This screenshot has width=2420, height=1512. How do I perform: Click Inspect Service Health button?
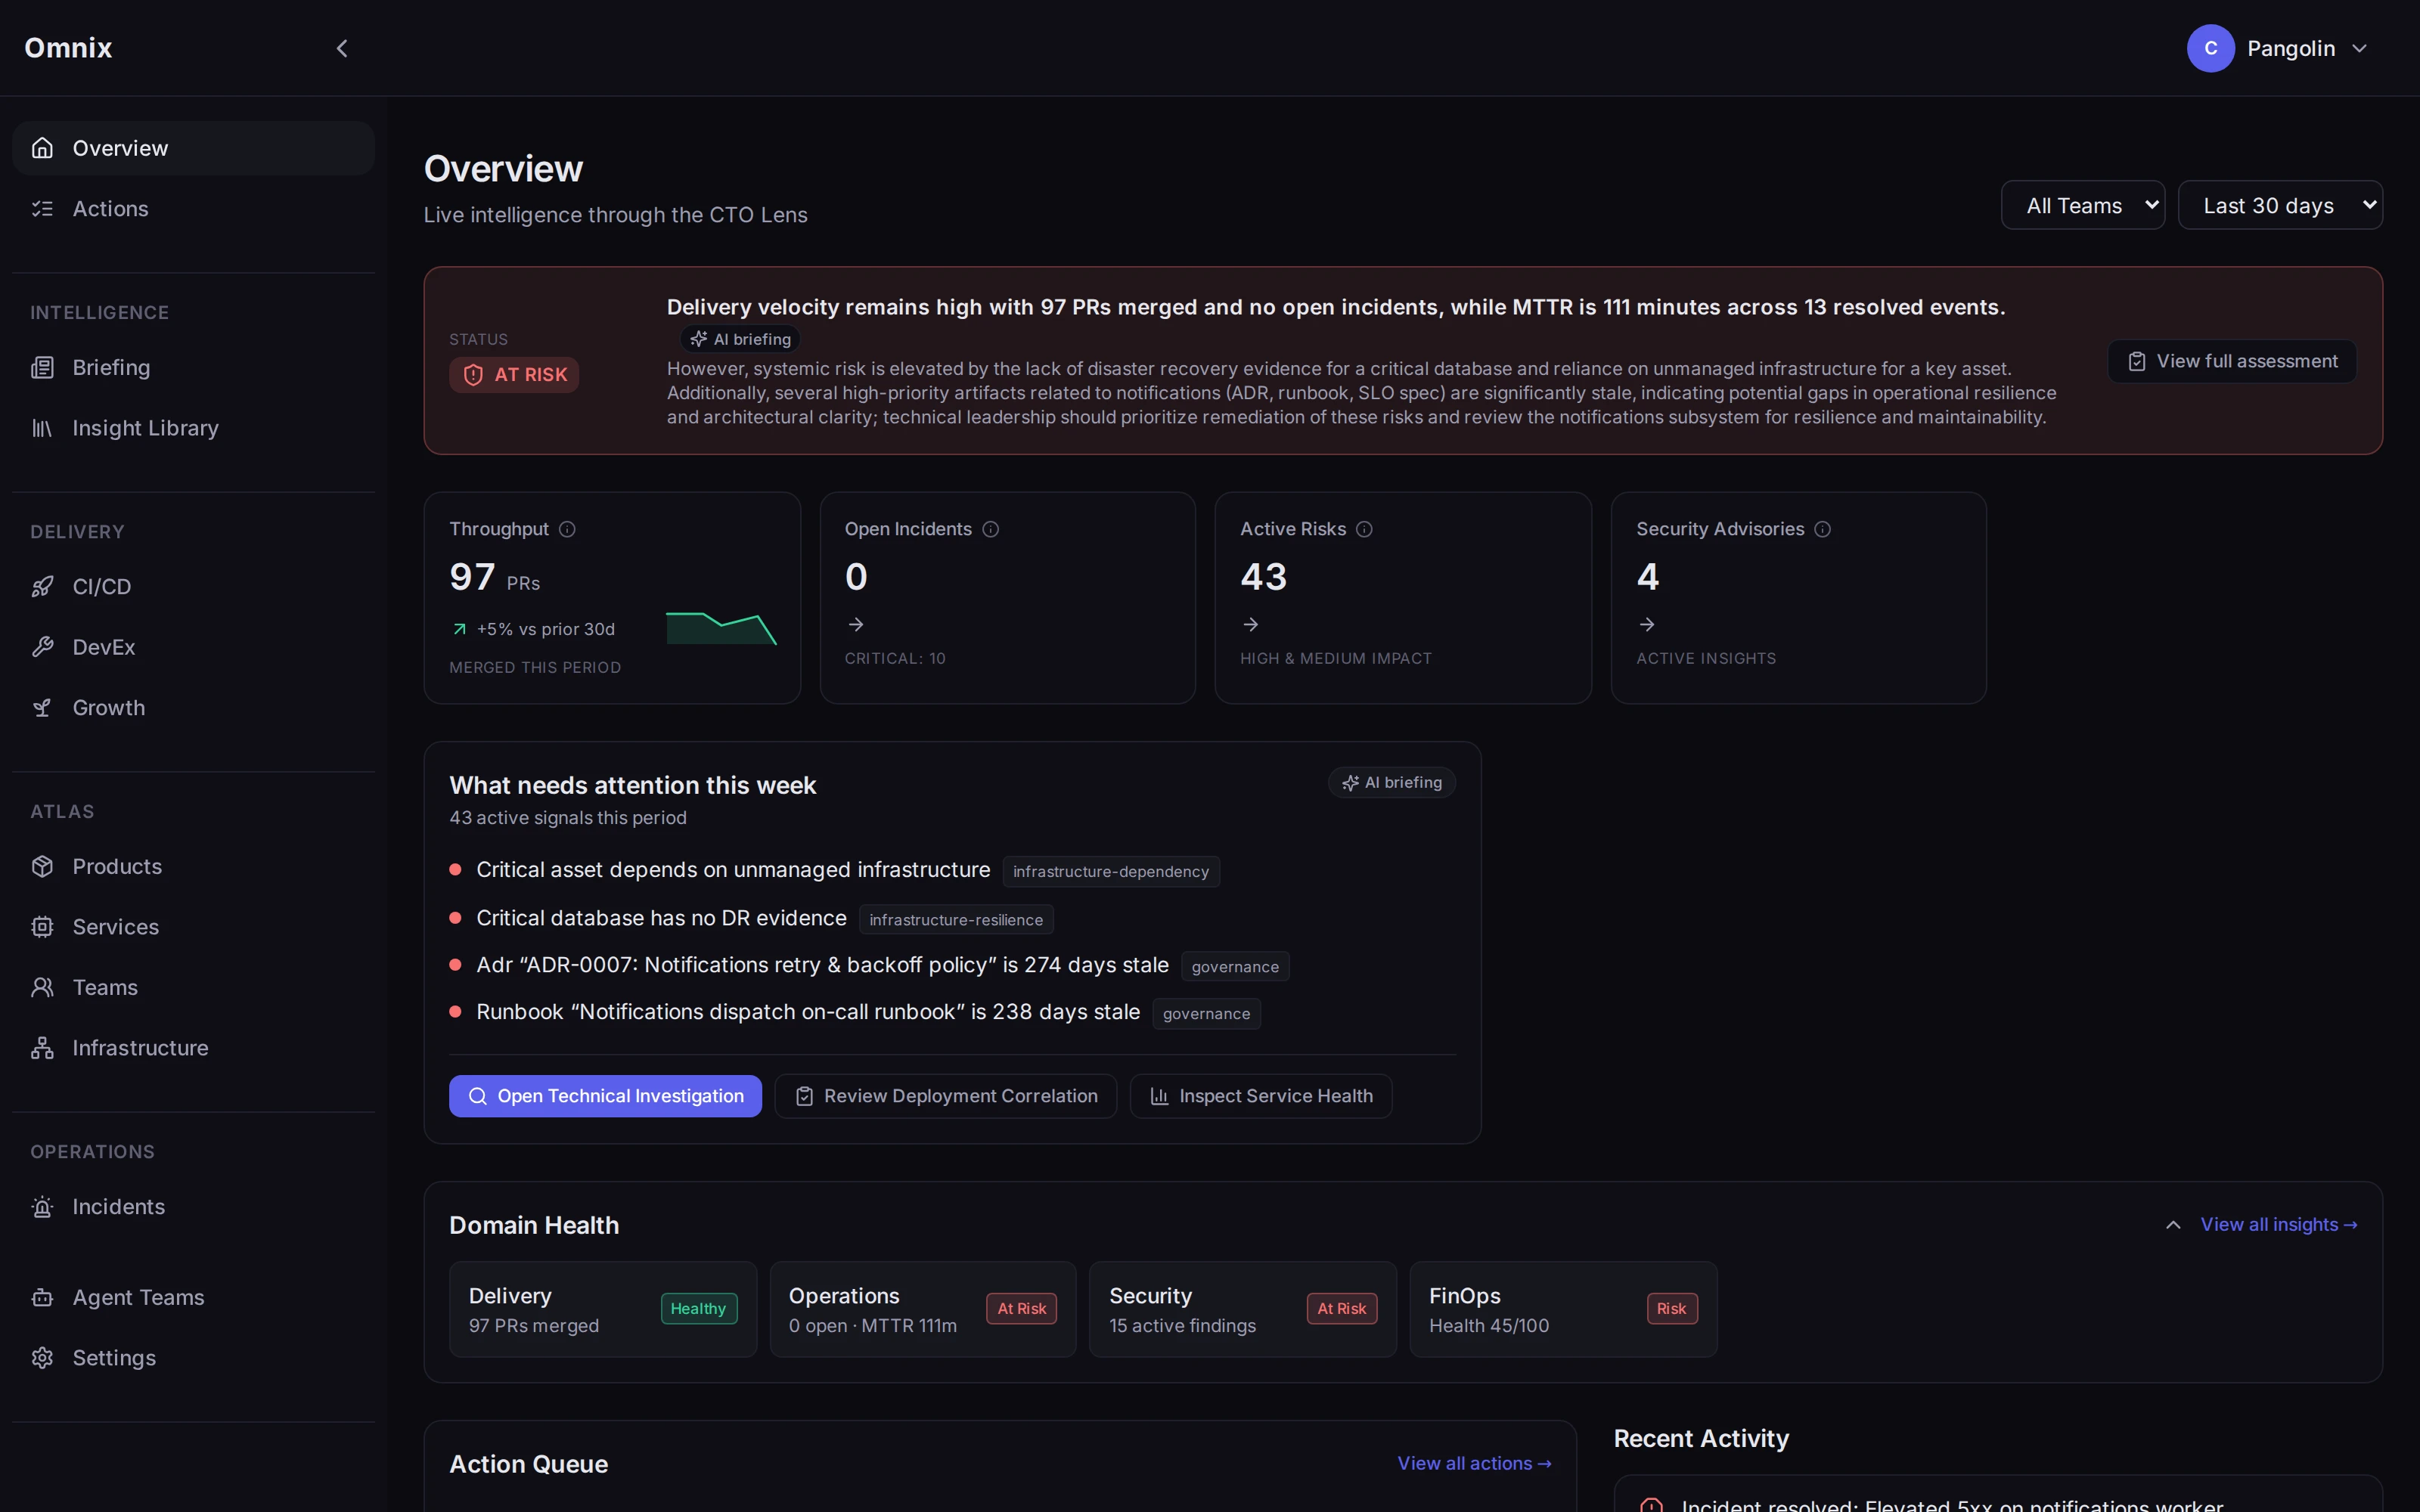click(1260, 1096)
